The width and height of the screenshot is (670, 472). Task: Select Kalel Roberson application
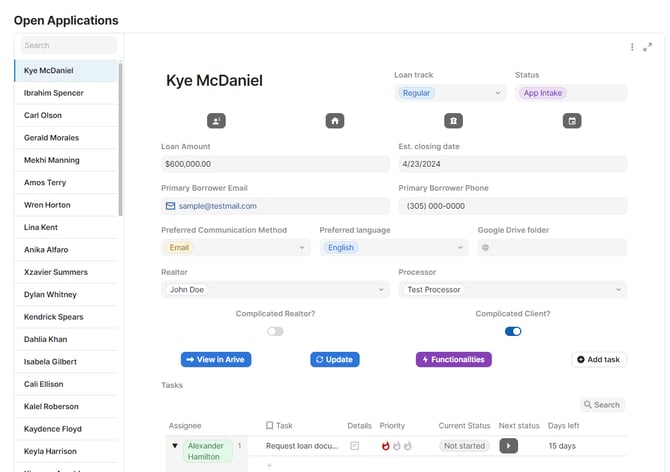66,406
